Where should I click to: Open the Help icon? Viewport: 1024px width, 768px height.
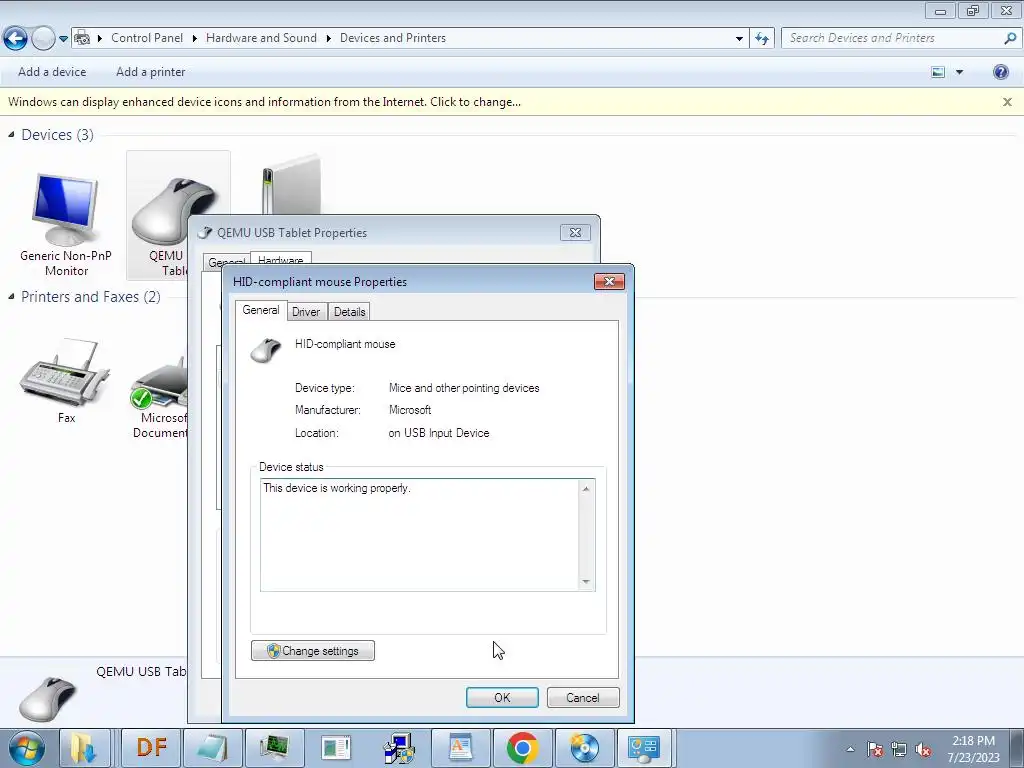tap(1000, 72)
